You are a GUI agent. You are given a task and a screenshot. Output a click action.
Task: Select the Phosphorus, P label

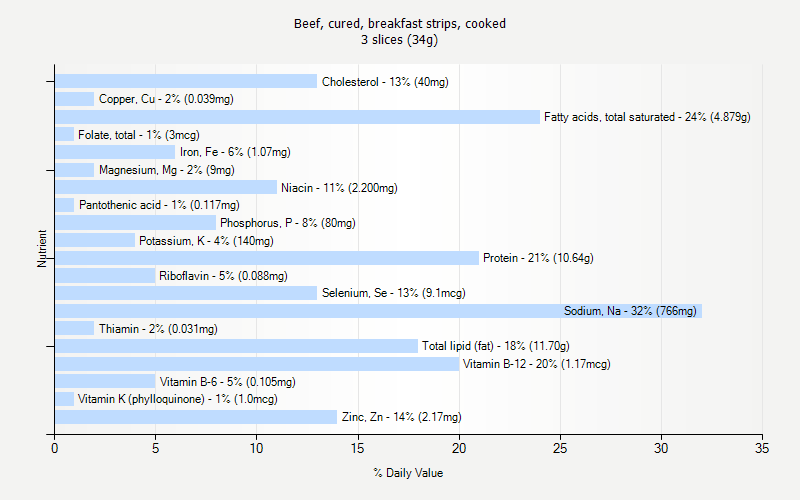click(287, 223)
